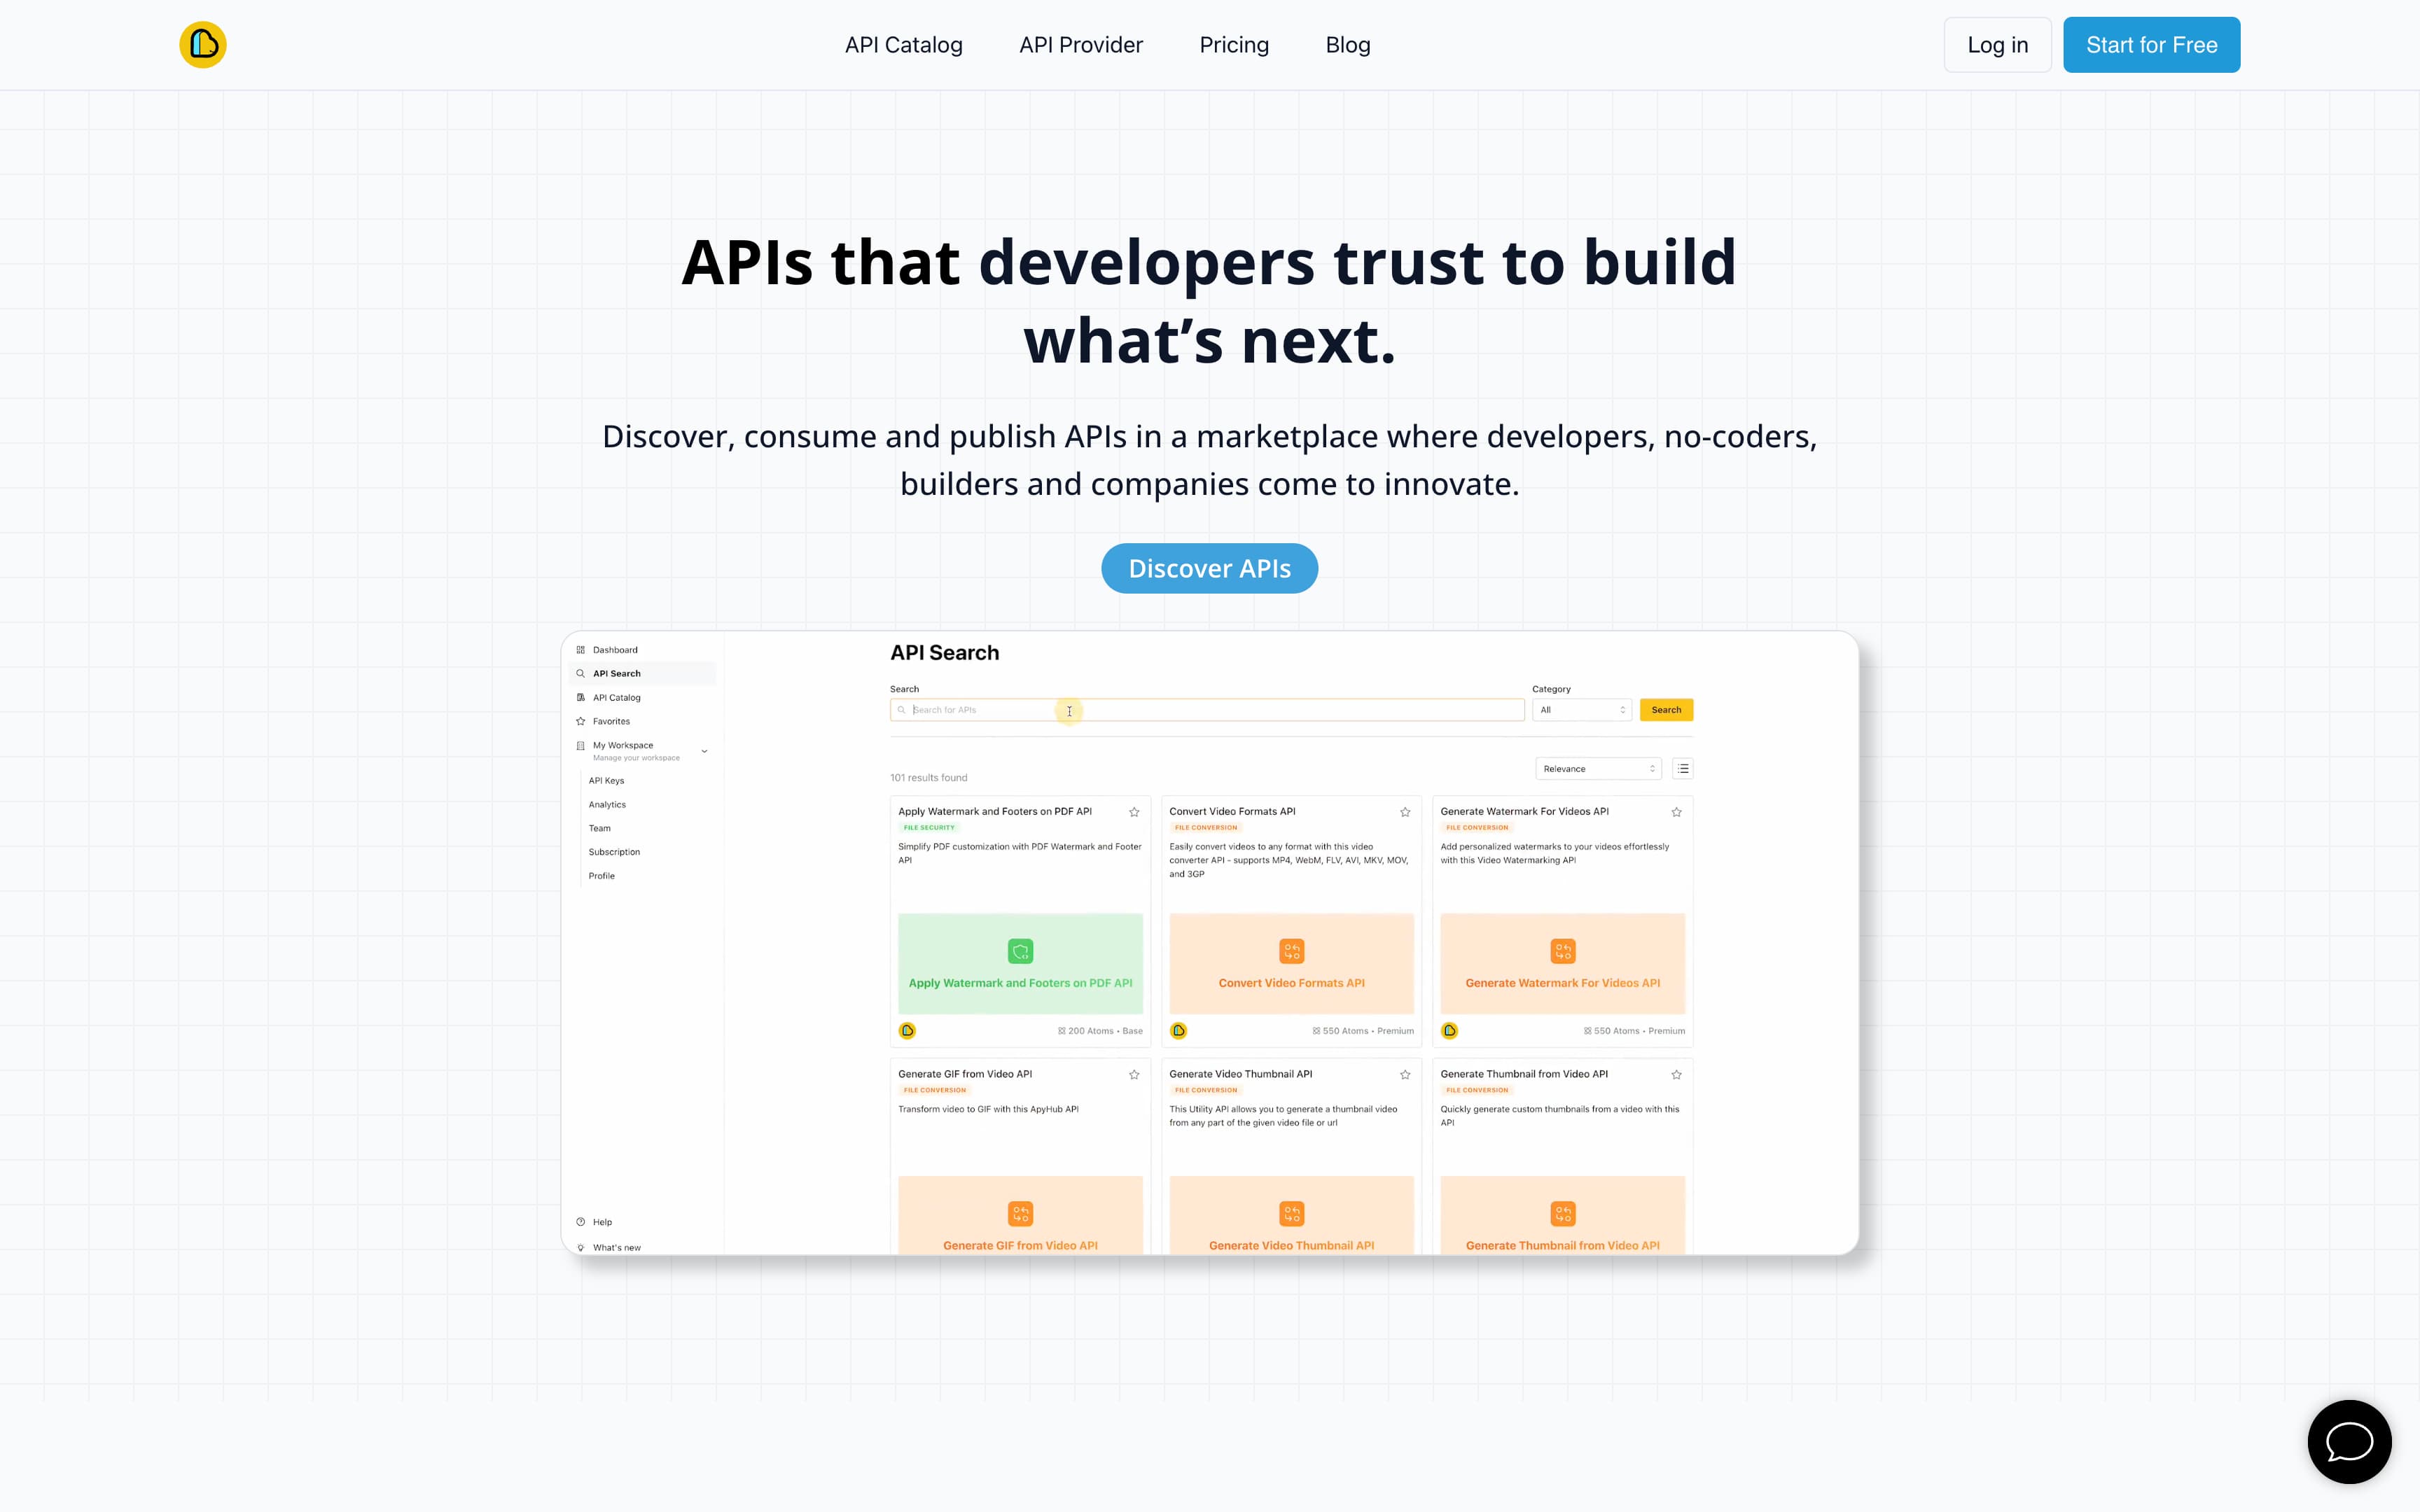Navigate to the Blog menu item
2420x1512 pixels.
(1348, 44)
